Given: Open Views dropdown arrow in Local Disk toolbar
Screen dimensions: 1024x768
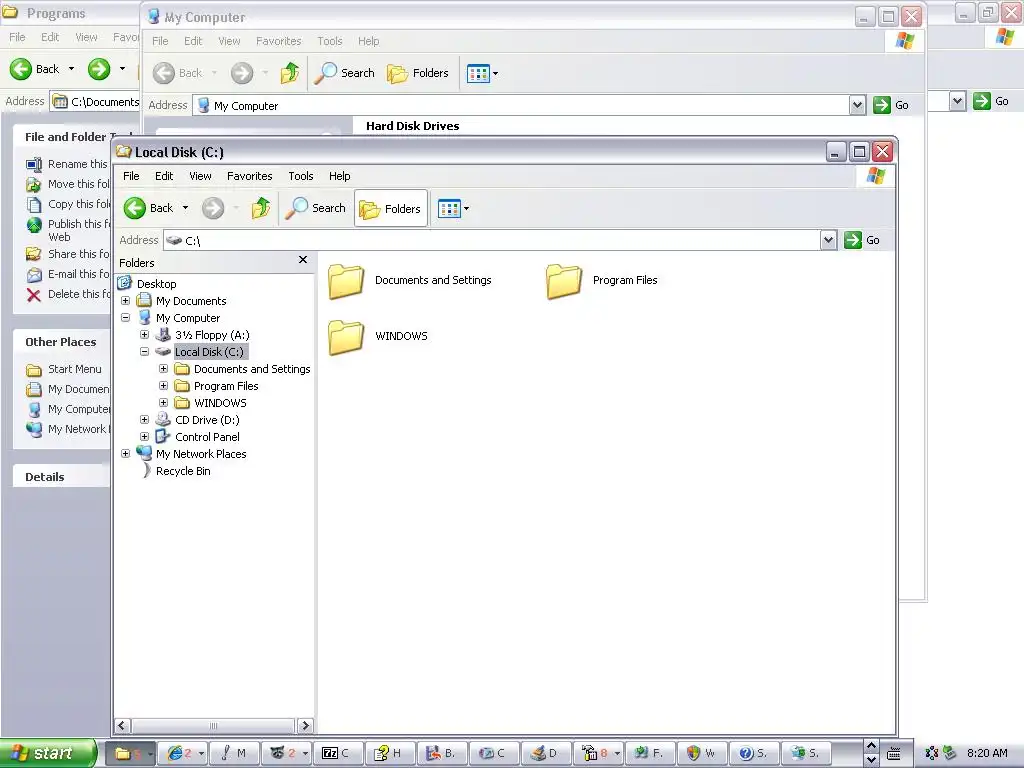Looking at the screenshot, I should 466,209.
